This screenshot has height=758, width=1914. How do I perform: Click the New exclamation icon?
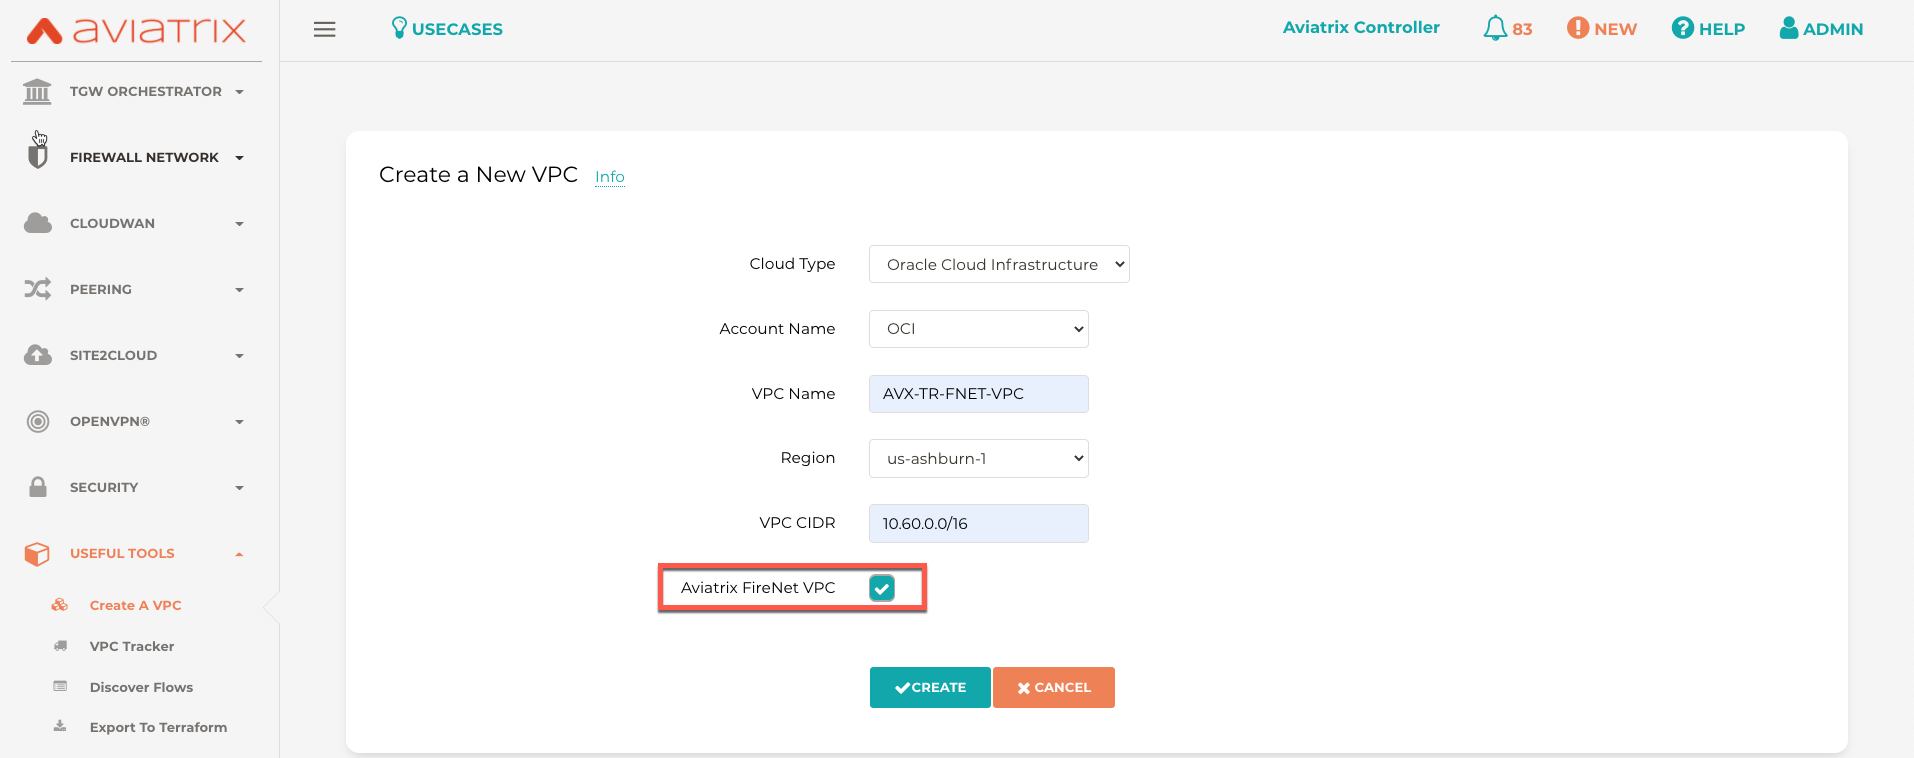coord(1578,28)
